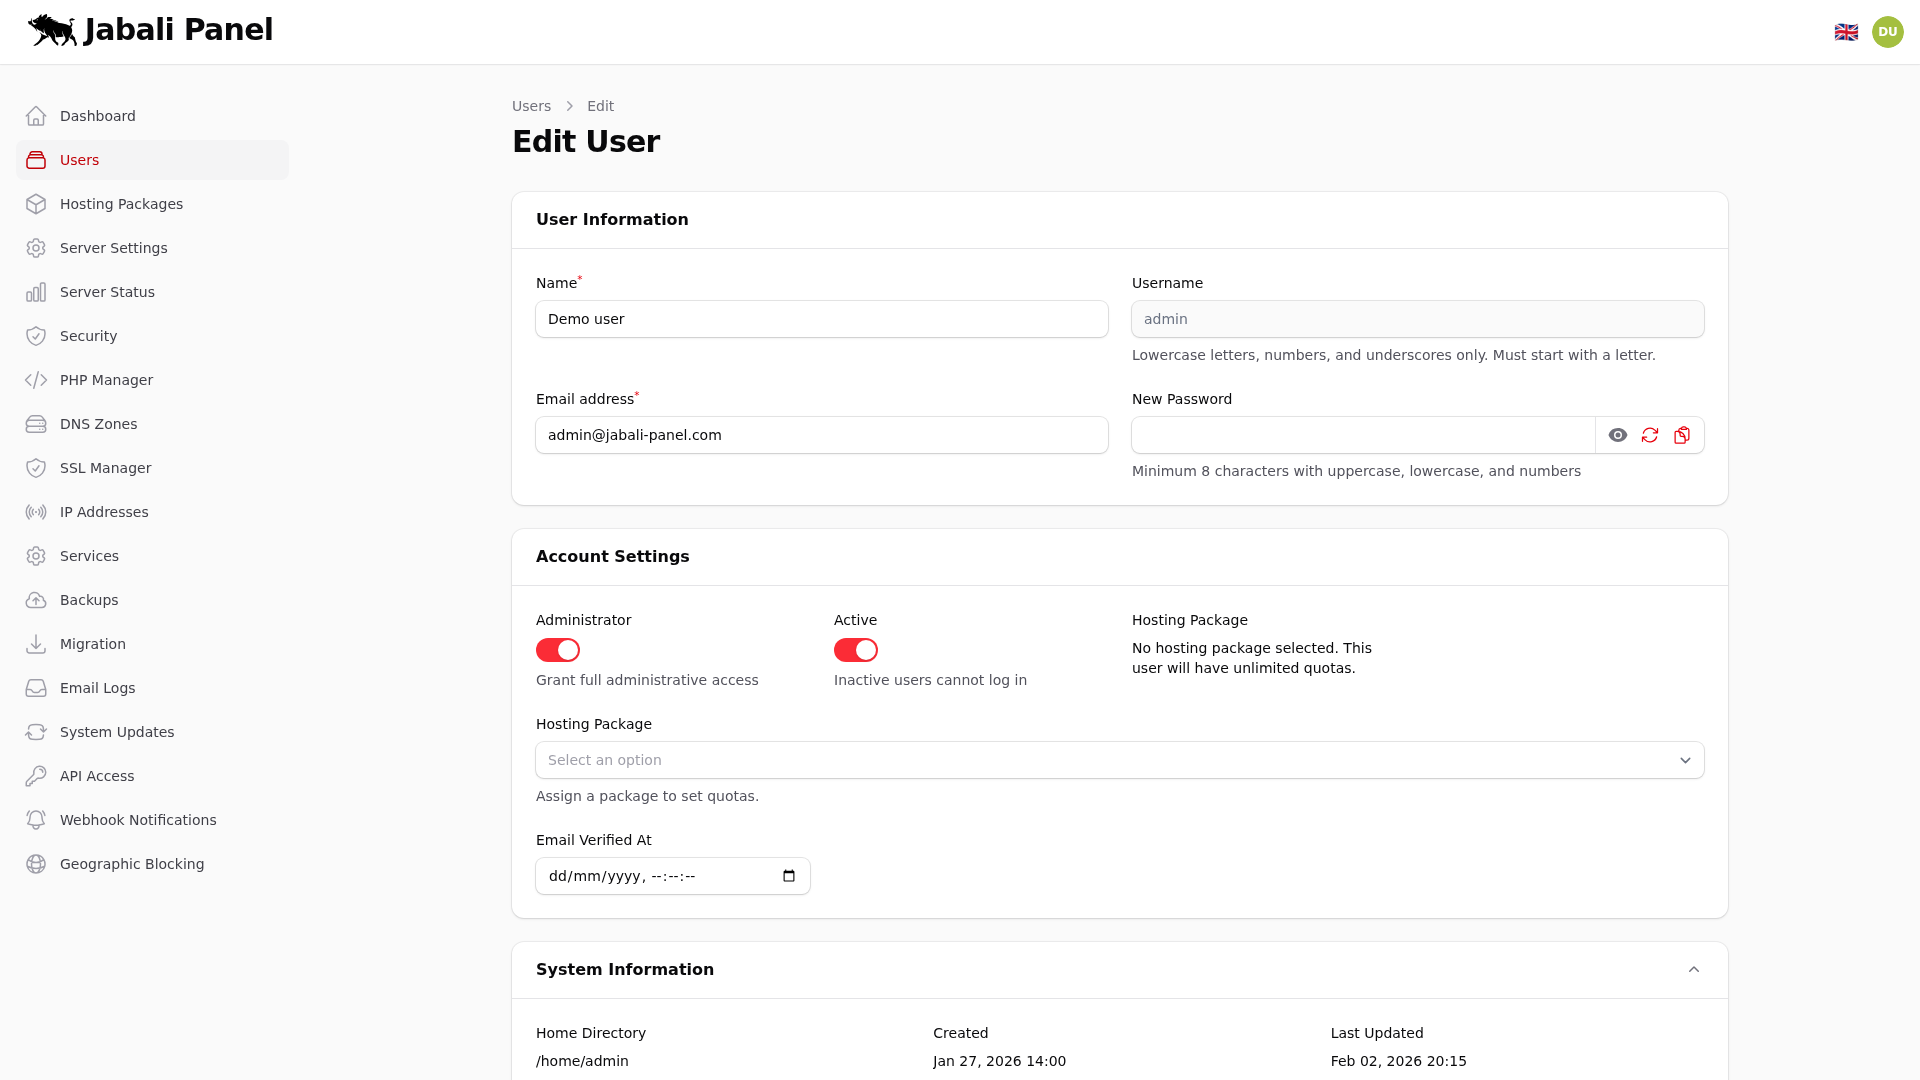Go to DNS Zones in sidebar
The width and height of the screenshot is (1920, 1080).
point(98,424)
